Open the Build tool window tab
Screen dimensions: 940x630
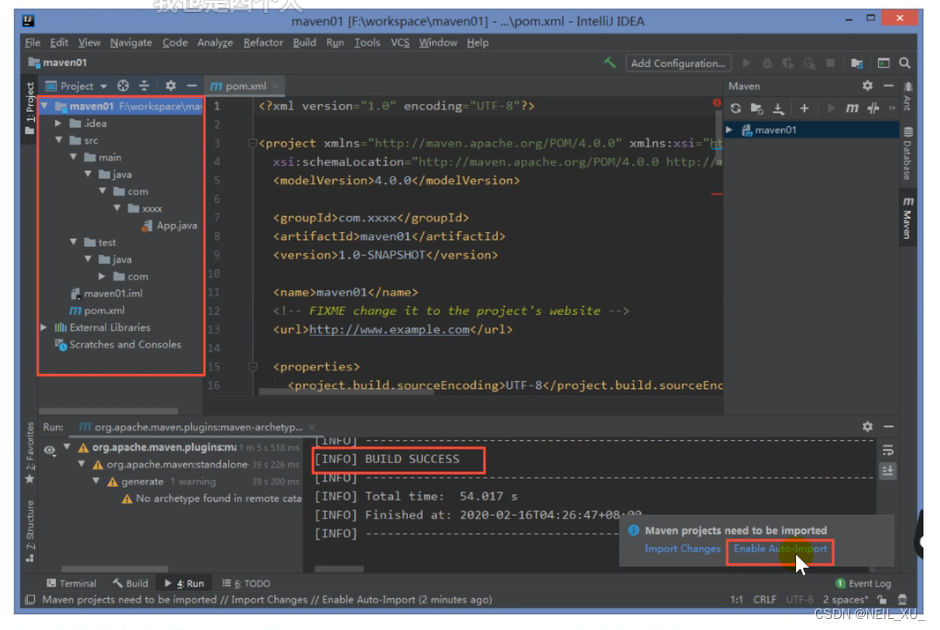click(130, 583)
